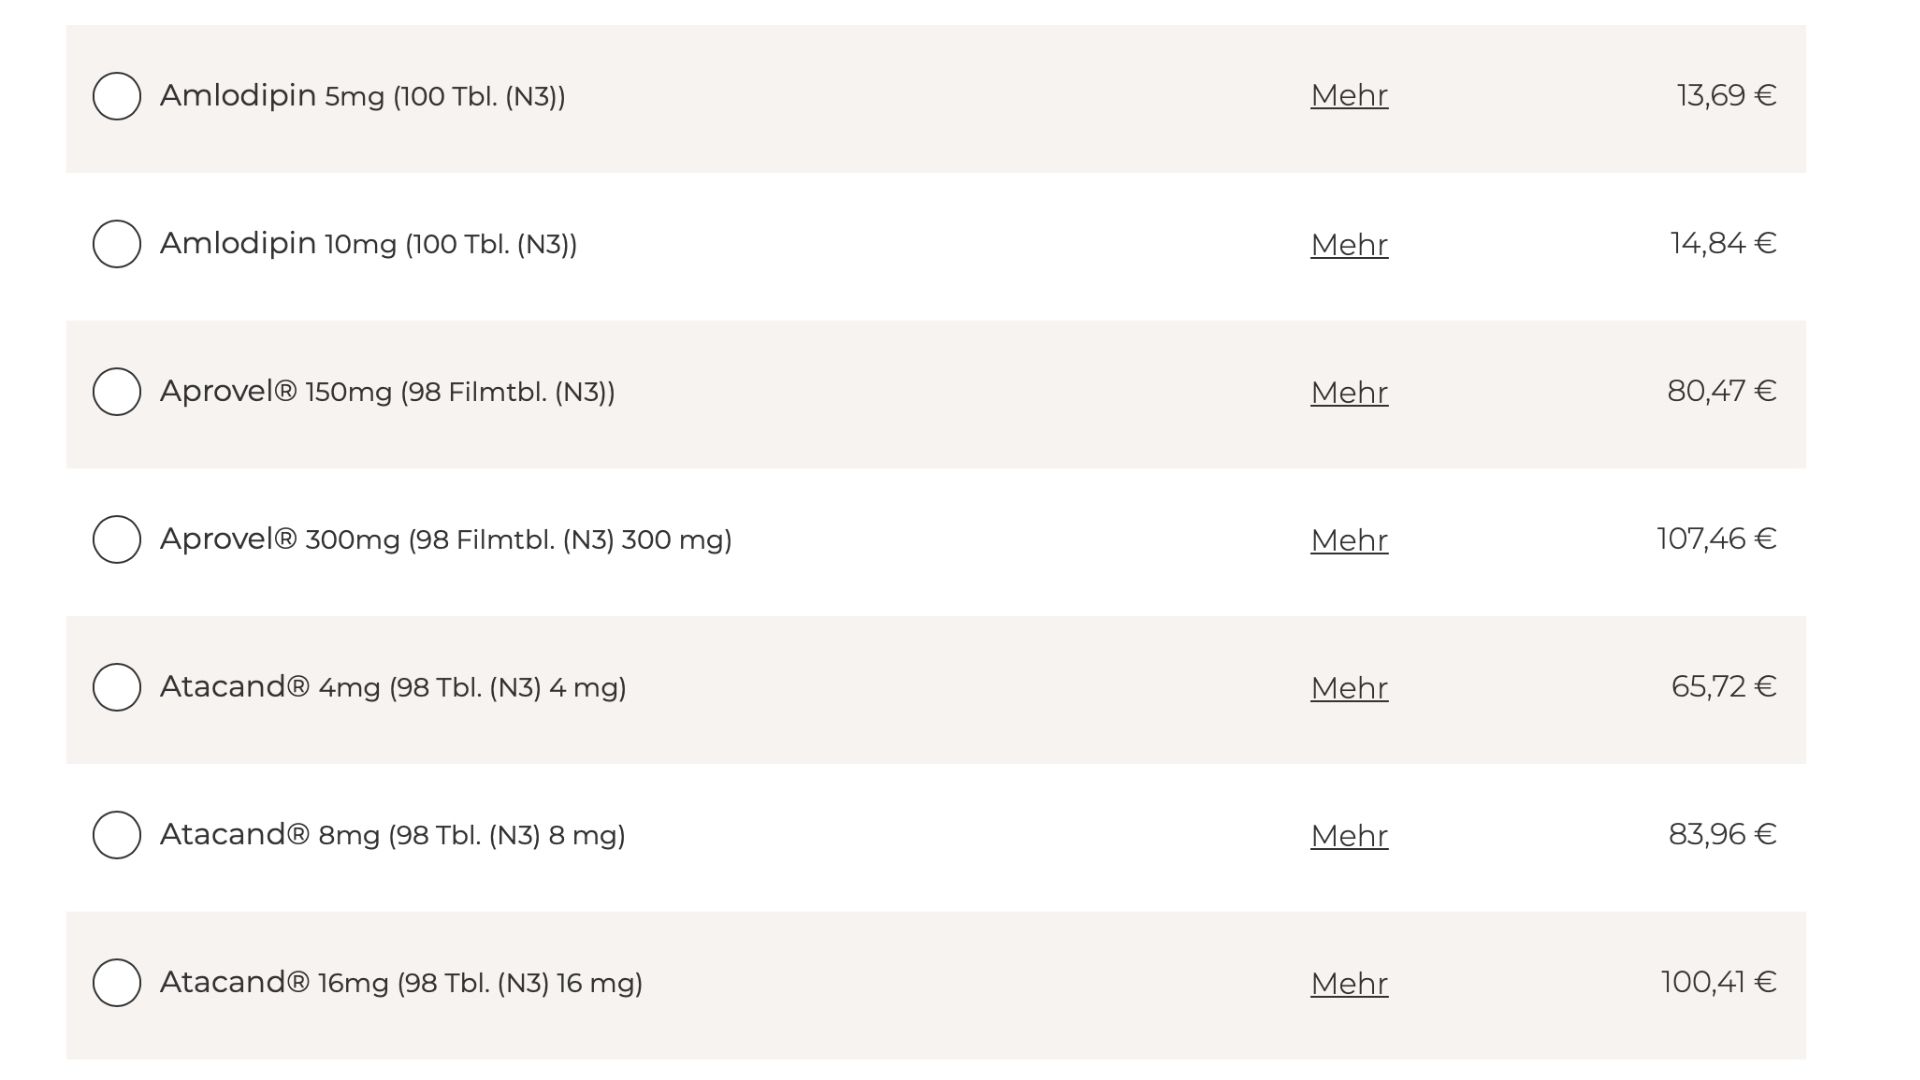
Task: Click the 13,69 € price
Action: pos(1726,96)
